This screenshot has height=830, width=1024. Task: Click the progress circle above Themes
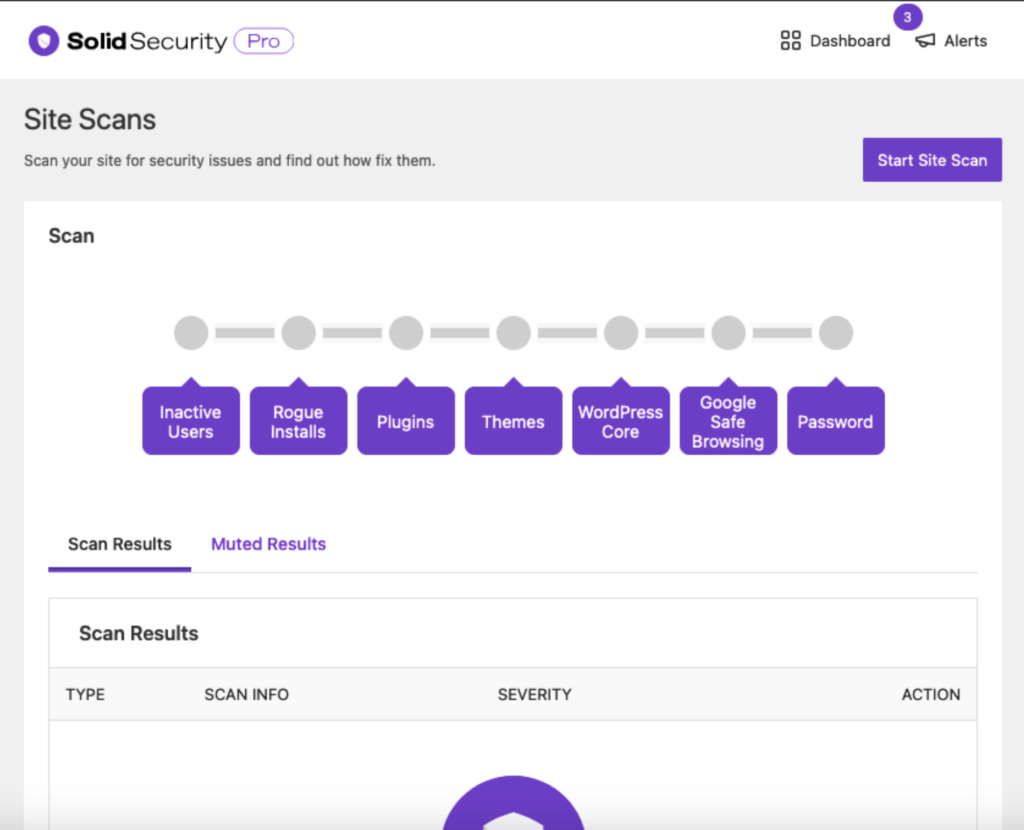tap(513, 333)
